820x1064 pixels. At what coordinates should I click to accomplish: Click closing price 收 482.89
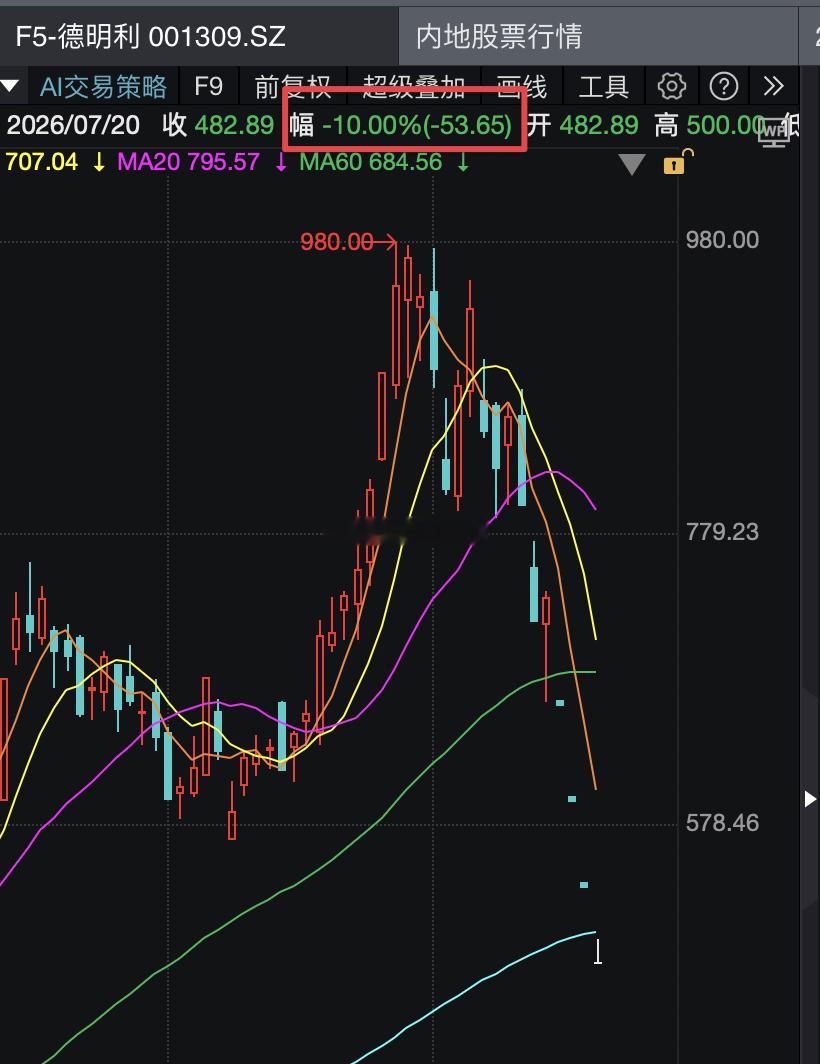point(217,125)
